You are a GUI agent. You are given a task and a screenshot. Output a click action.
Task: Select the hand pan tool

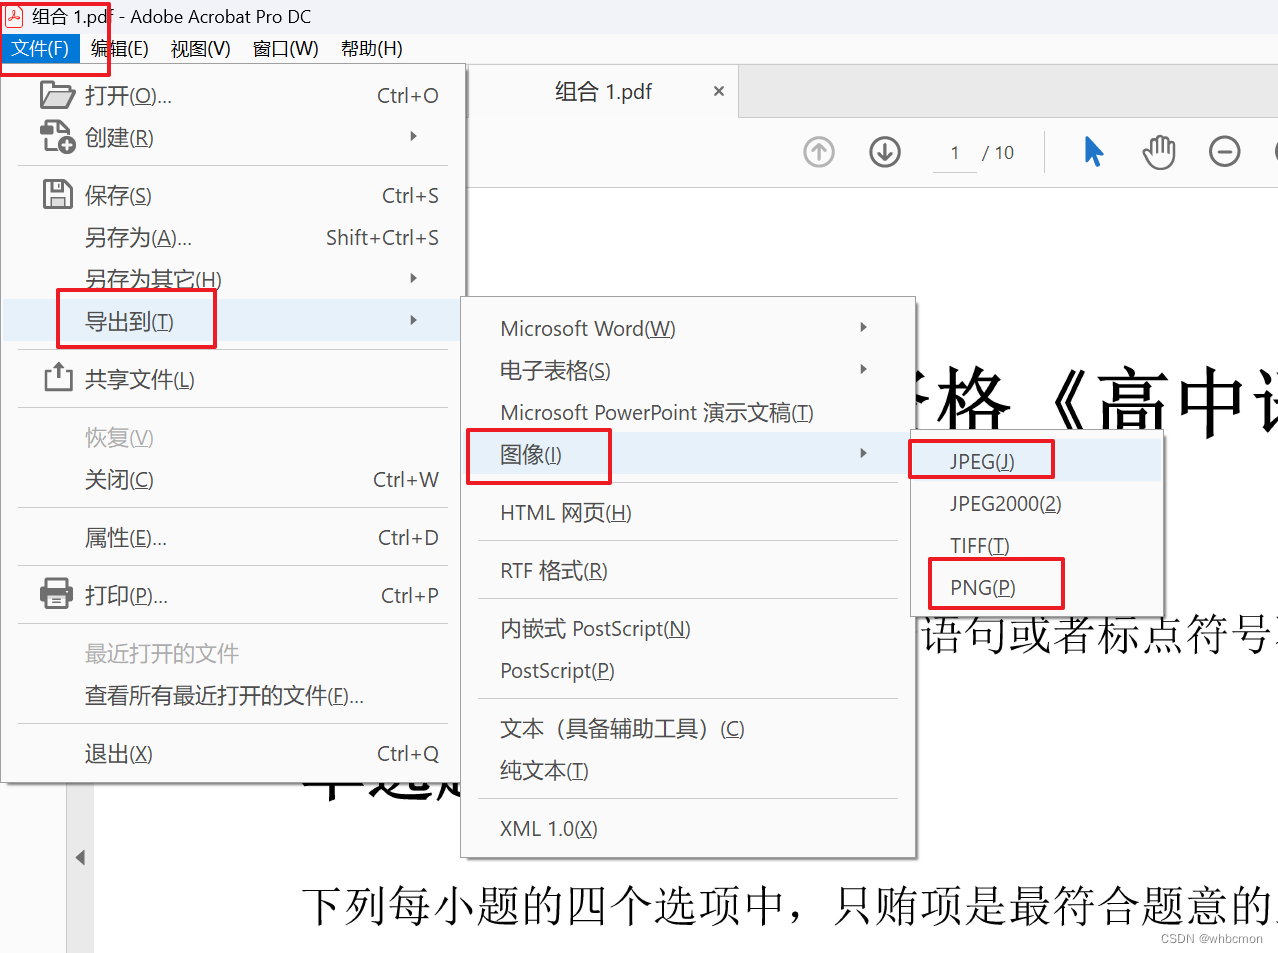[x=1159, y=152]
